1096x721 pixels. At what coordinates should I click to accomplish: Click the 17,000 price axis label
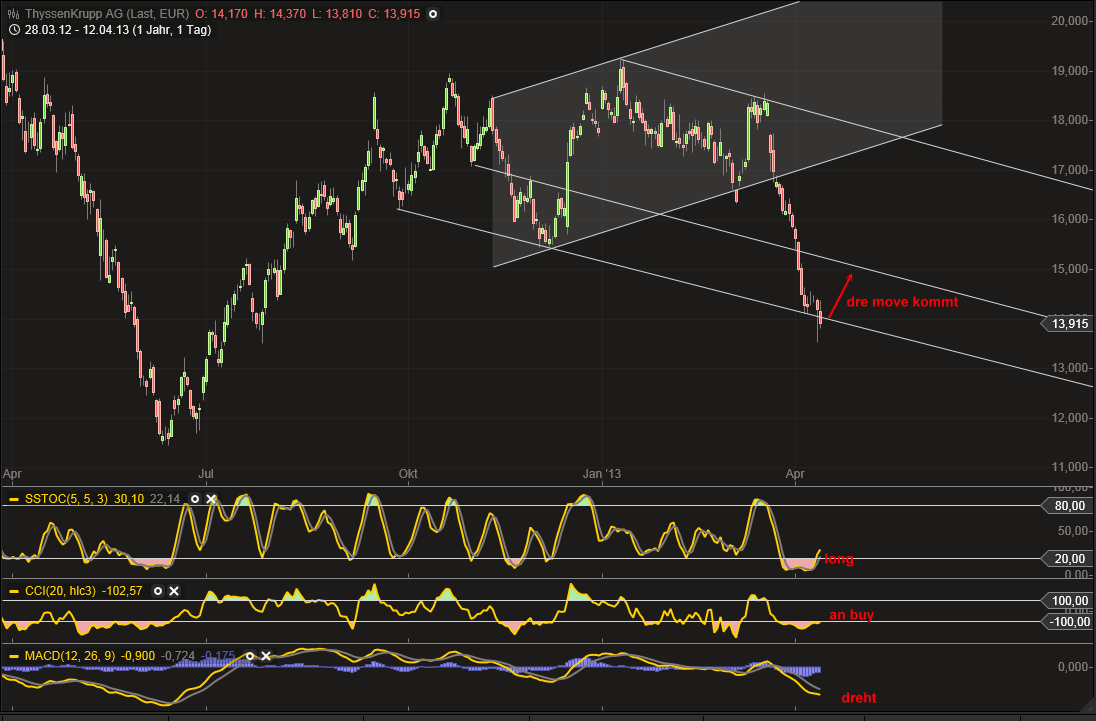(1069, 170)
